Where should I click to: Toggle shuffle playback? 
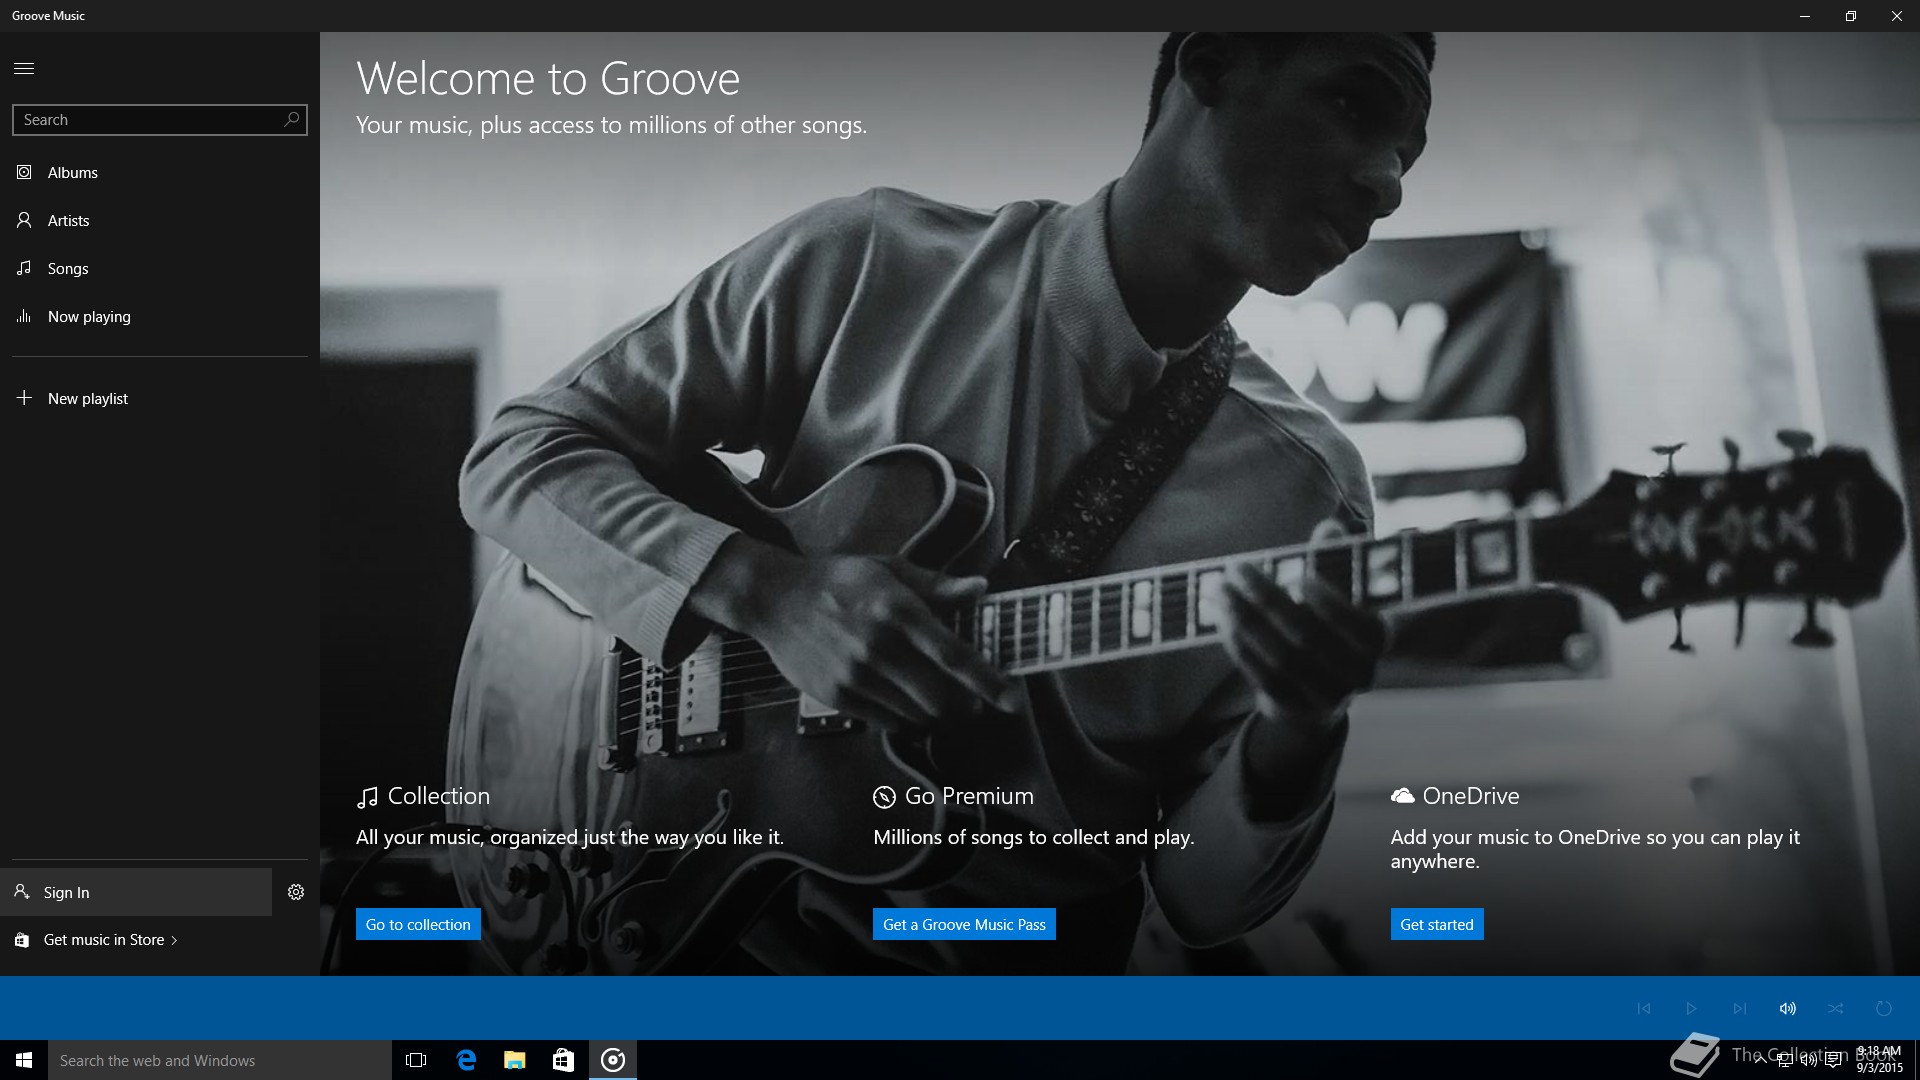(1836, 1008)
